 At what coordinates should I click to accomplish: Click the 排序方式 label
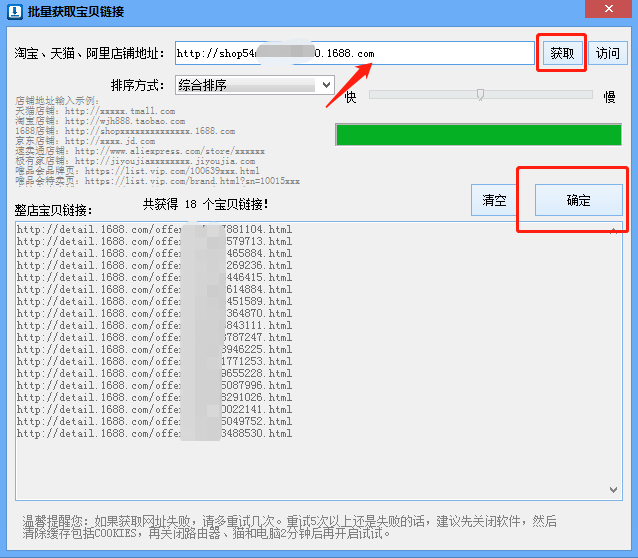tap(138, 85)
